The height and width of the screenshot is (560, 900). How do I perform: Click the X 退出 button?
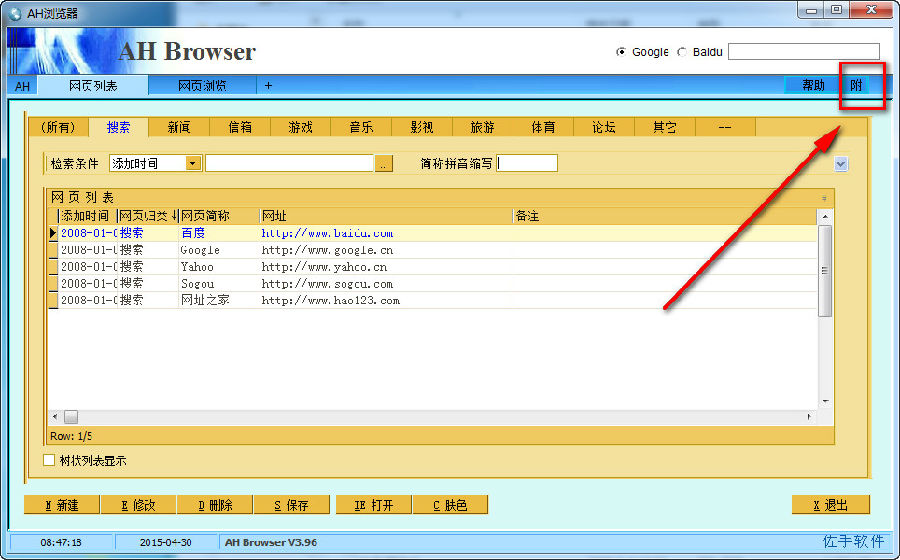(x=831, y=505)
